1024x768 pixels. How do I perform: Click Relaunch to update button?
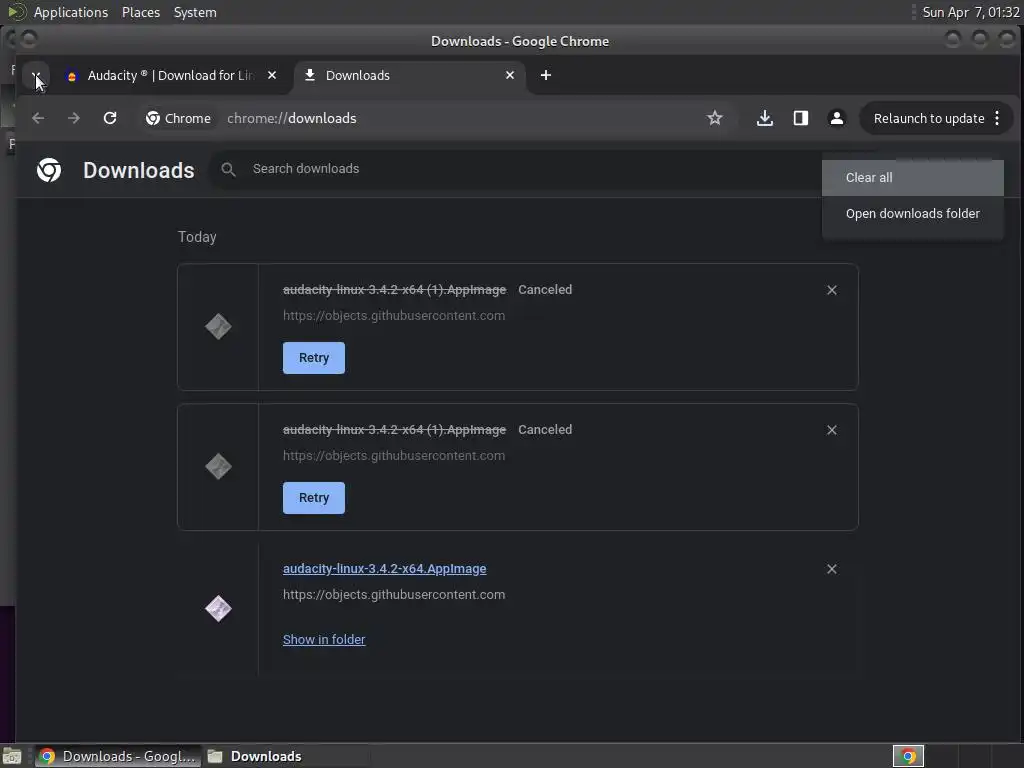929,118
